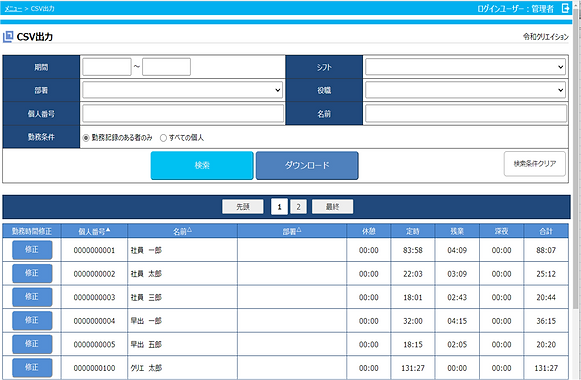Viewport: 581px width, 380px height.
Task: Click the 個人番号 input field
Action: 183,113
